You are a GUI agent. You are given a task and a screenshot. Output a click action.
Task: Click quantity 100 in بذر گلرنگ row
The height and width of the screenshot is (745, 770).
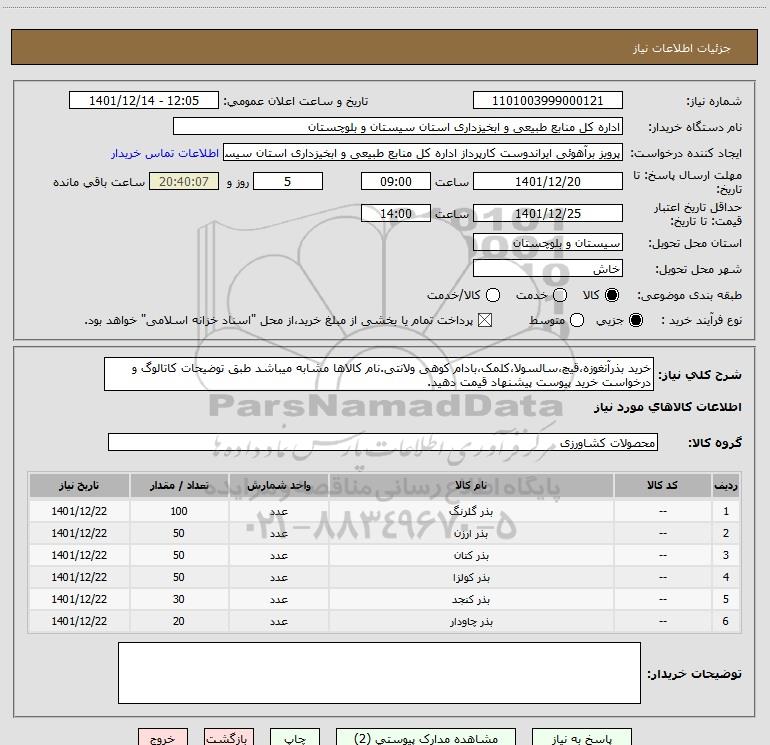179,511
